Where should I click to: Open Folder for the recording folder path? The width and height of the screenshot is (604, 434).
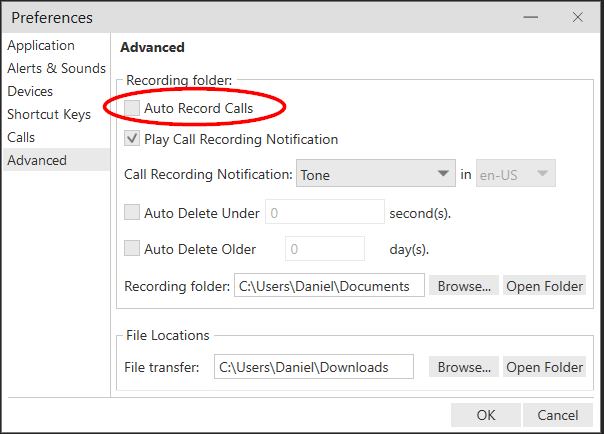click(x=544, y=286)
